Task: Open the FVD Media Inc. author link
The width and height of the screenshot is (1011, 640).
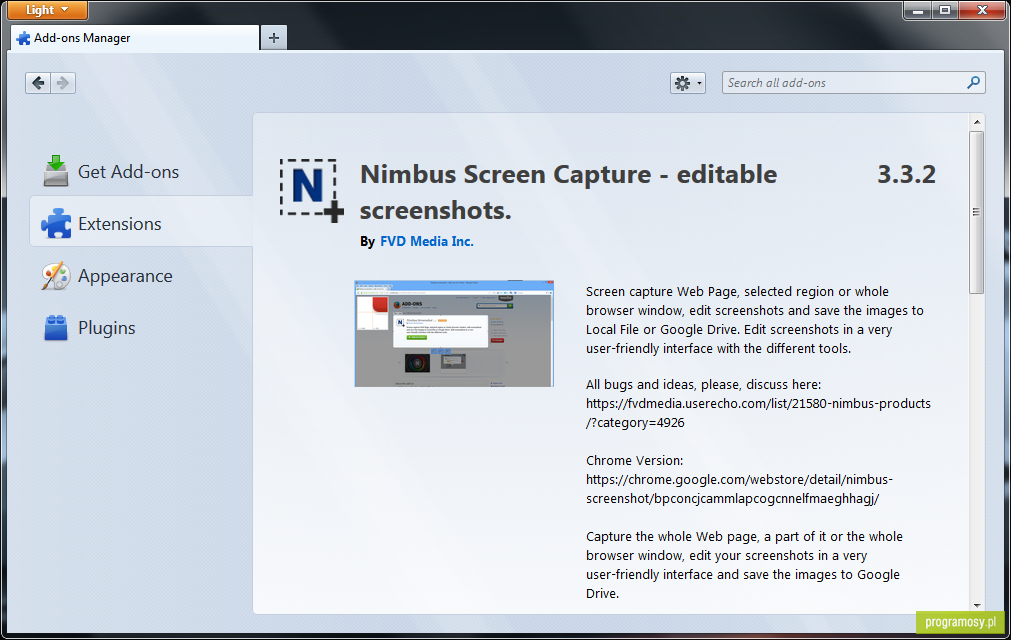Action: 427,241
